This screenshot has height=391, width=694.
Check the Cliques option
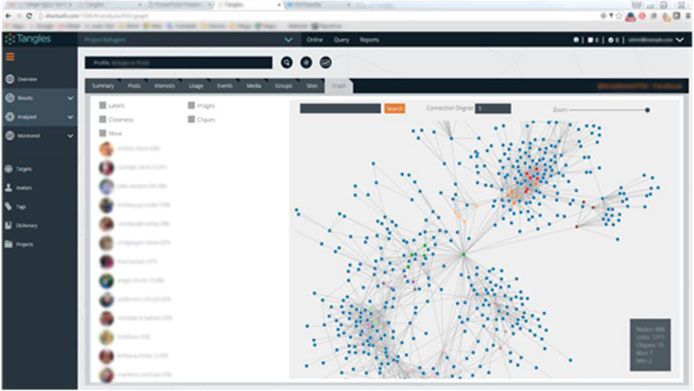click(x=191, y=119)
